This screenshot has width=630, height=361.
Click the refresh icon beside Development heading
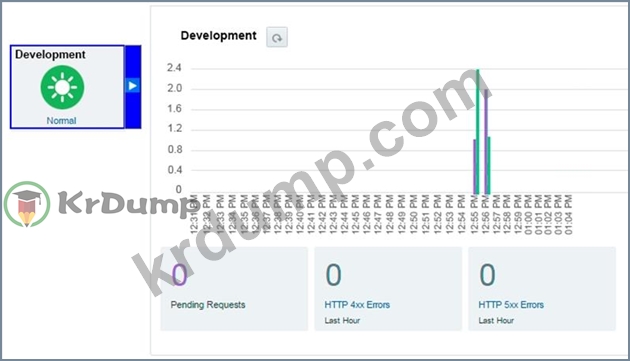click(x=277, y=37)
